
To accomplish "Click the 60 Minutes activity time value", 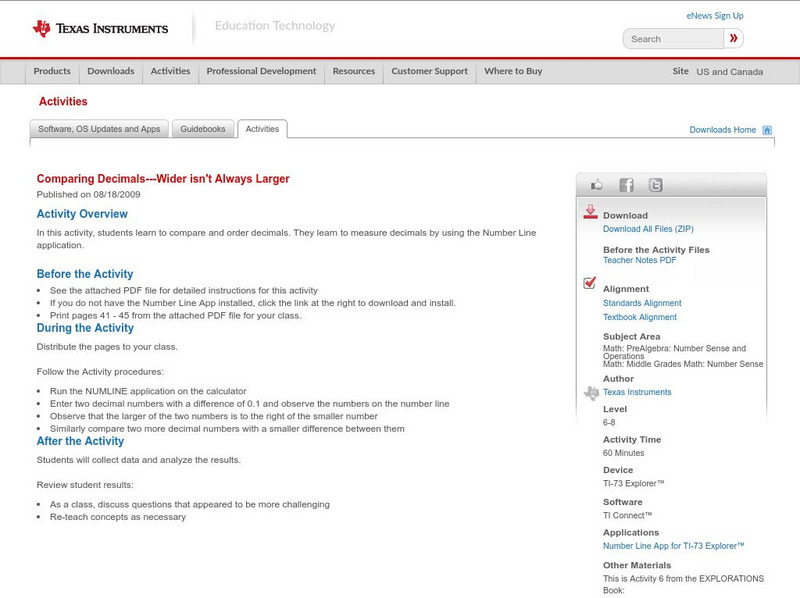I will [623, 453].
